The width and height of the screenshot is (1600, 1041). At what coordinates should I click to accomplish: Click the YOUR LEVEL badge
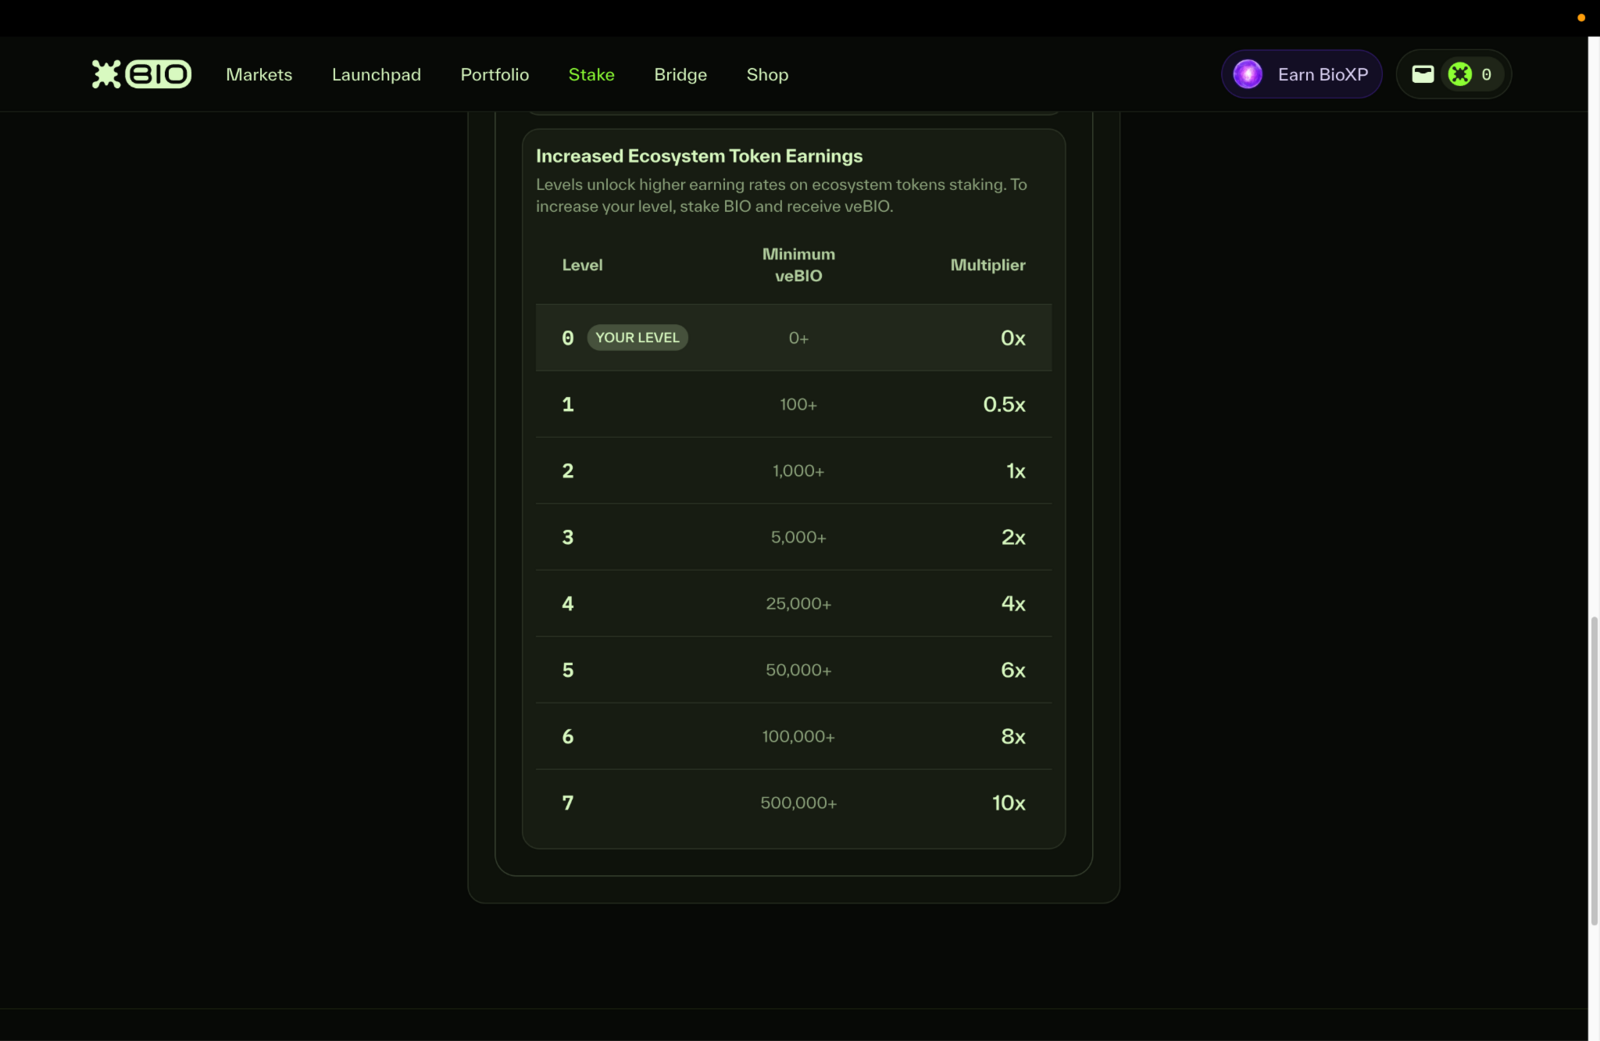pos(637,338)
